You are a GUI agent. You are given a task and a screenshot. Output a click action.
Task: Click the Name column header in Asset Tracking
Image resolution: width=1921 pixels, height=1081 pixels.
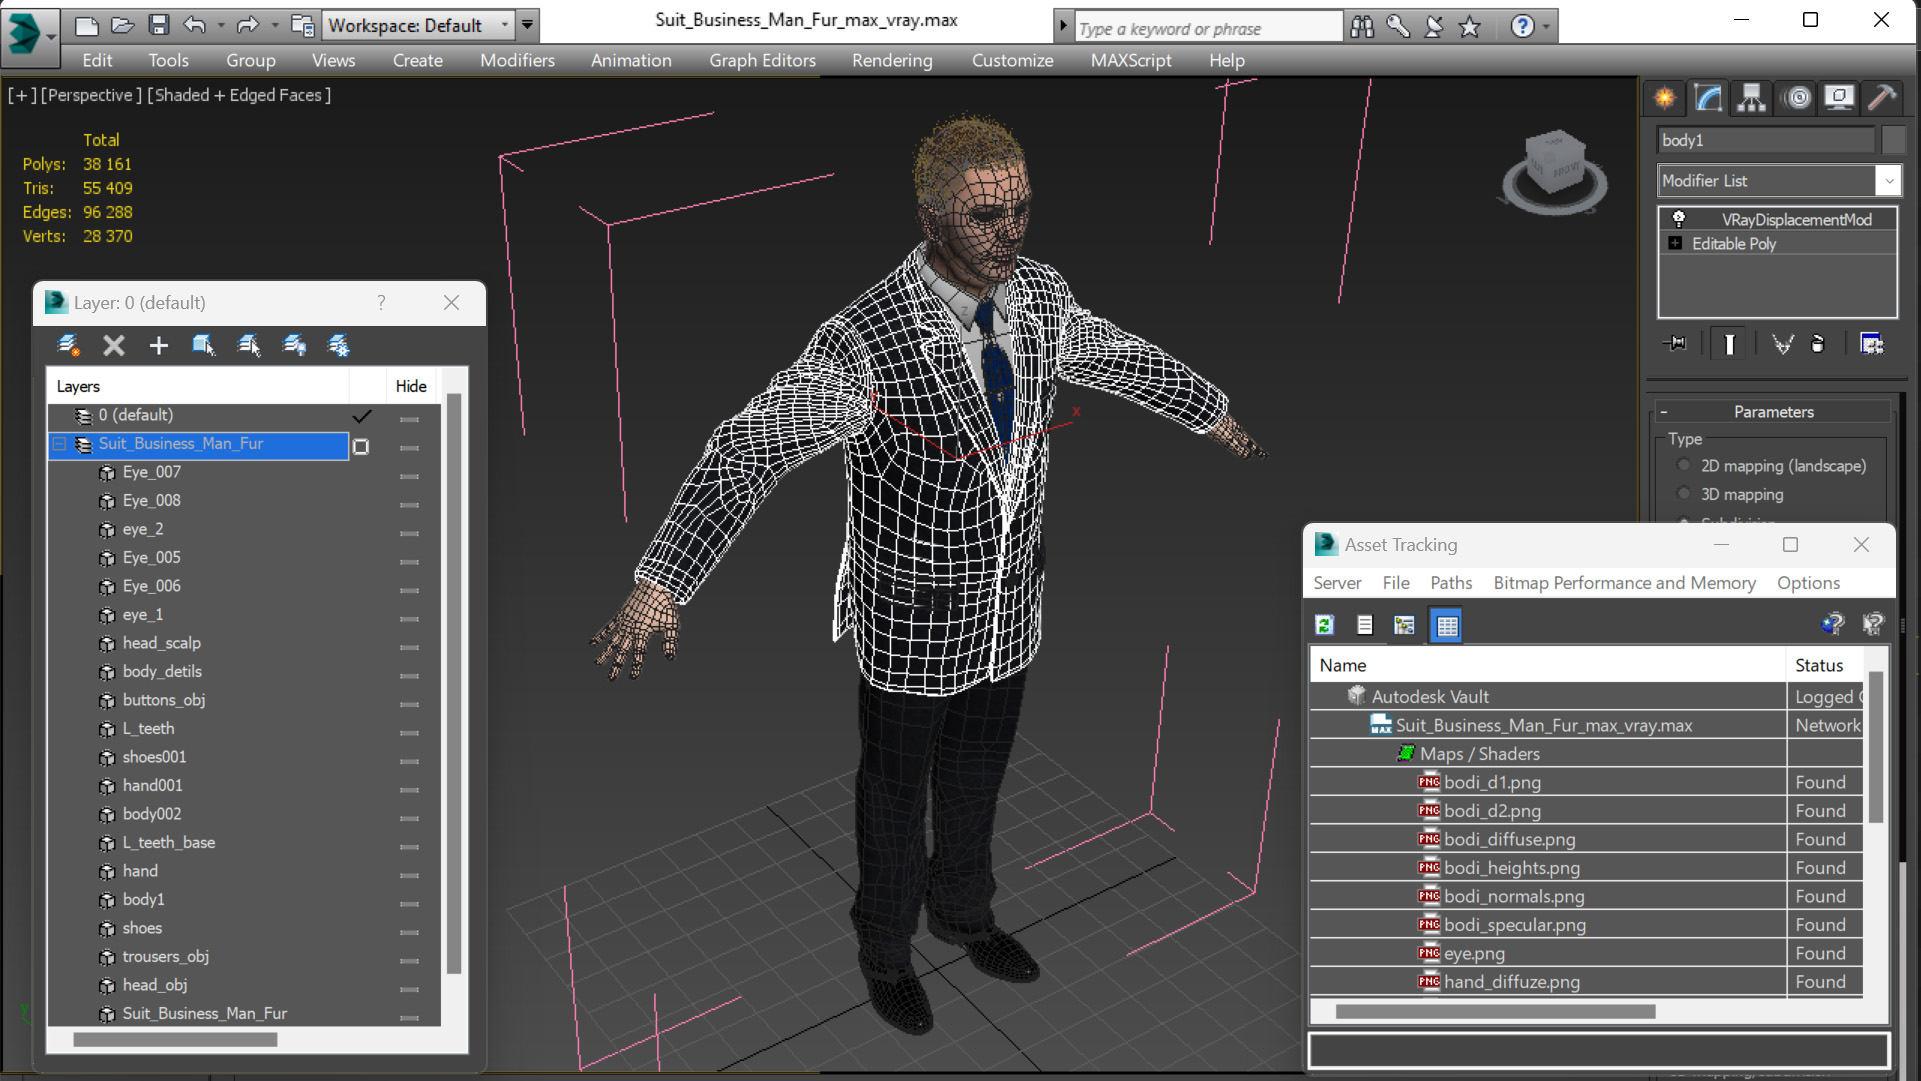[x=1547, y=665]
